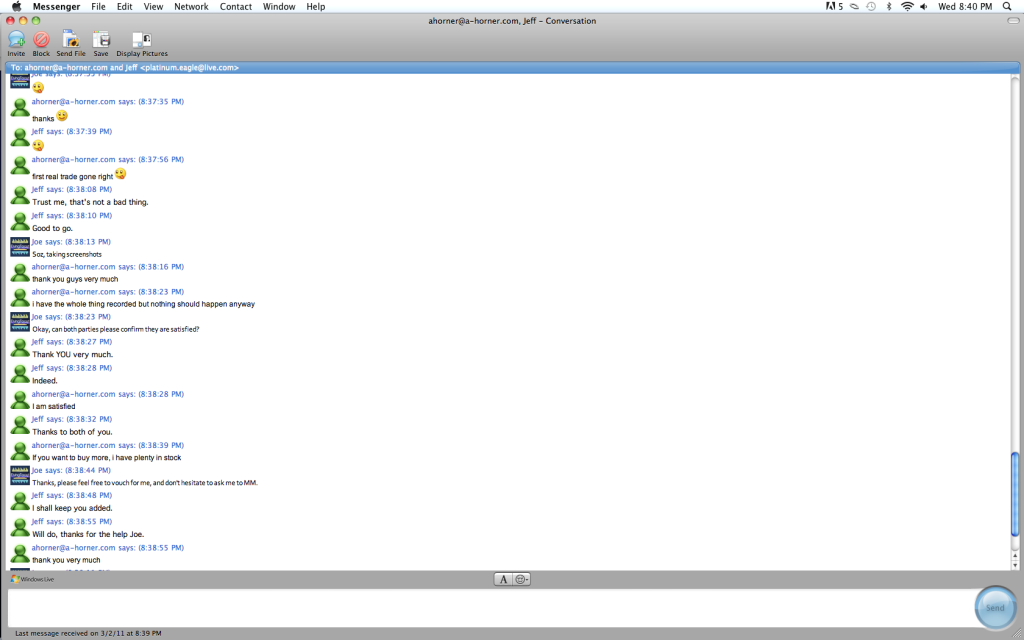This screenshot has width=1024, height=640.
Task: Click 'Okay, can both parties please confirm' message
Action: click(116, 329)
